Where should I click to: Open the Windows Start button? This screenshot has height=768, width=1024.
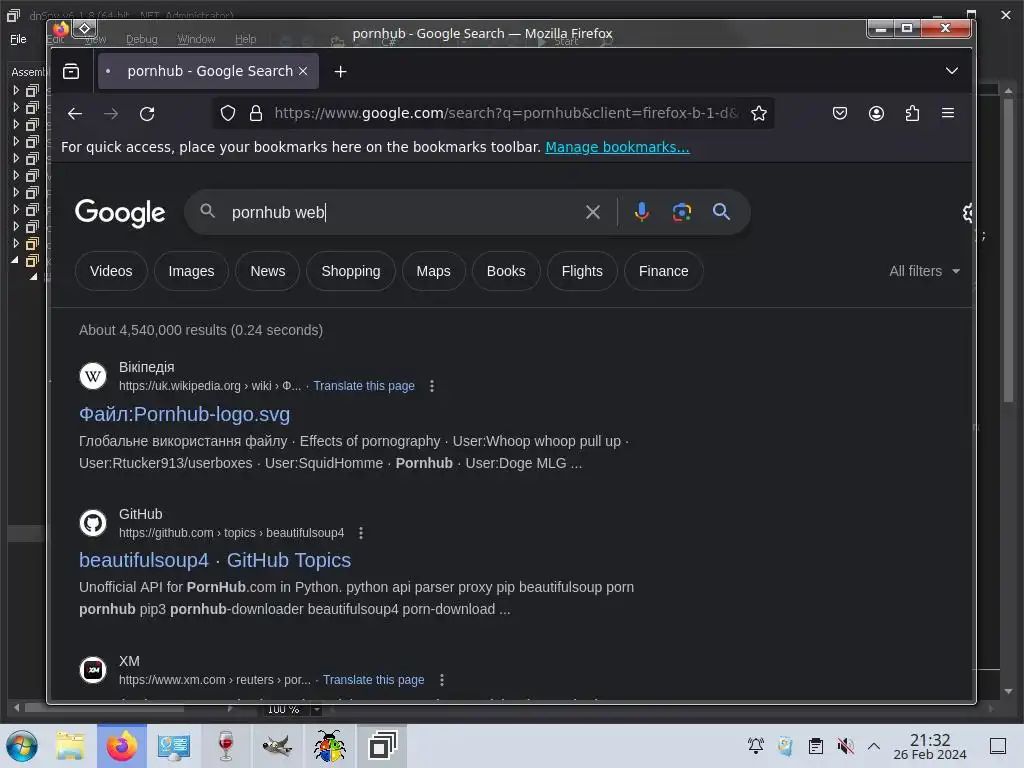pos(22,746)
